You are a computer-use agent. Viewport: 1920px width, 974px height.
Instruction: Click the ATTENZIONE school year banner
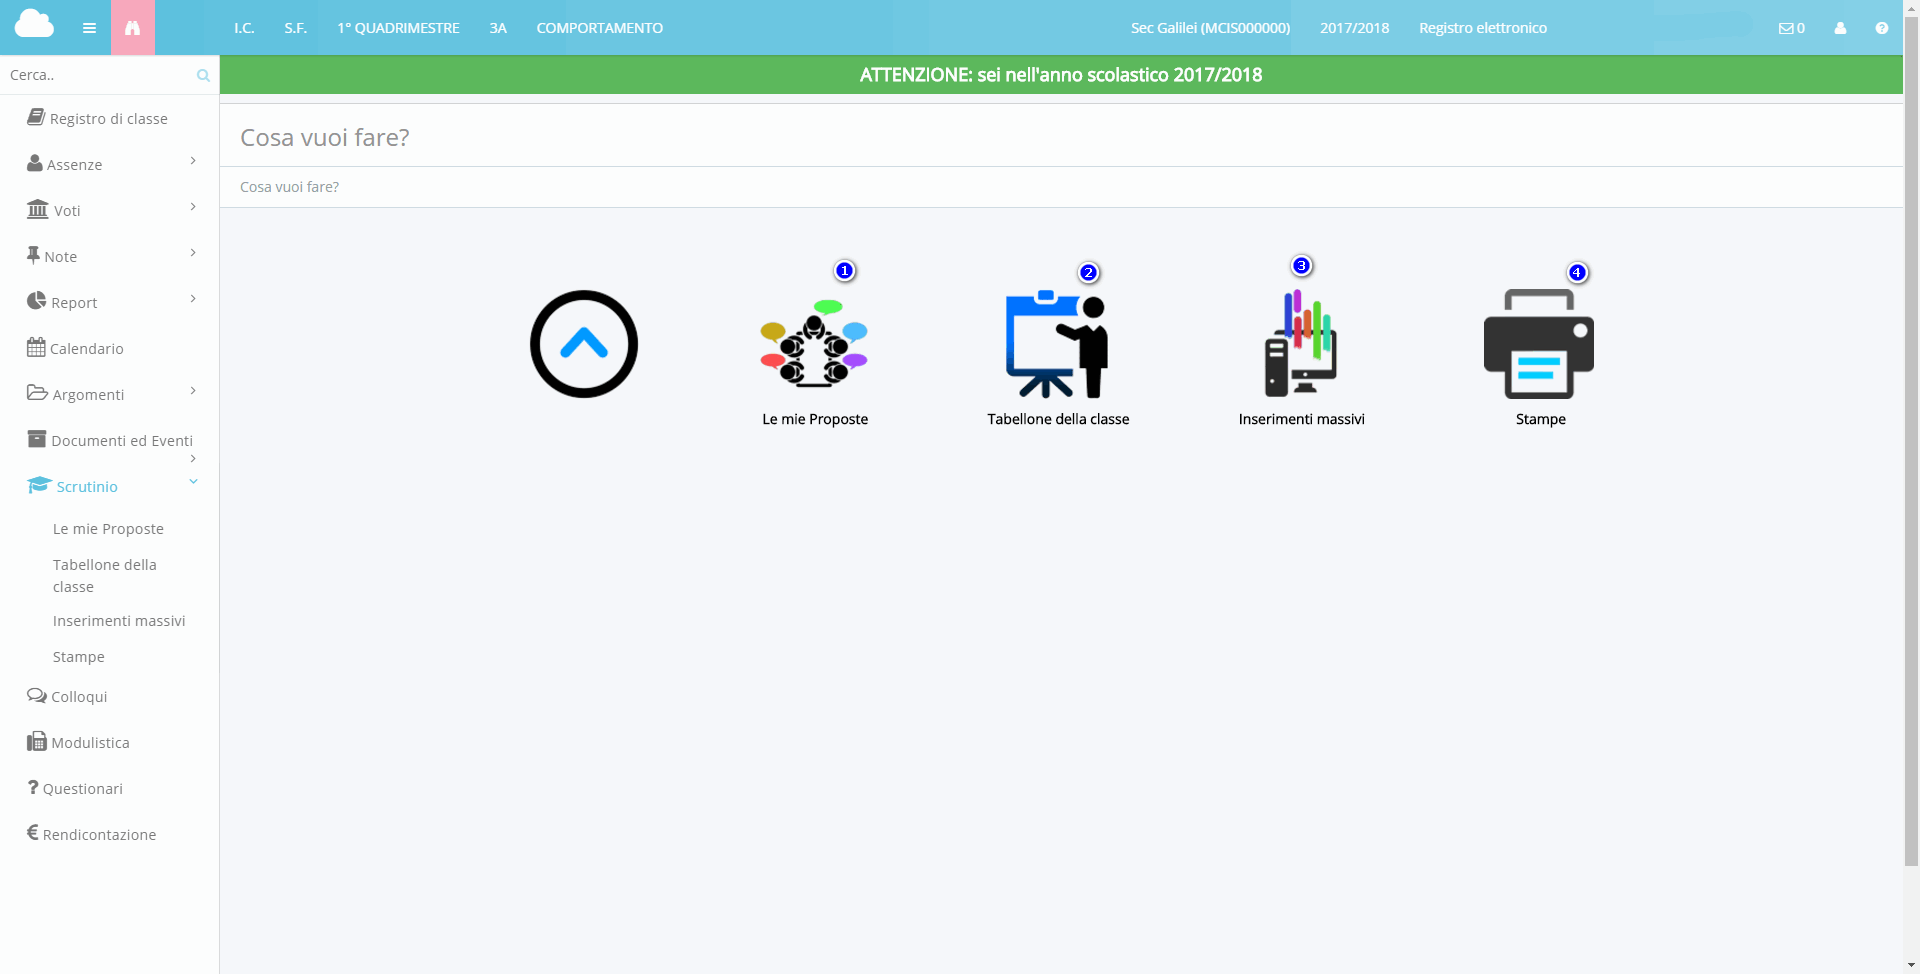[1061, 75]
